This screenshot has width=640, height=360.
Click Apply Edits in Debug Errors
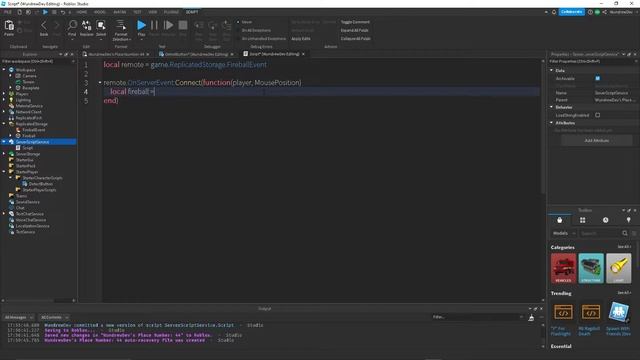tap(301, 39)
